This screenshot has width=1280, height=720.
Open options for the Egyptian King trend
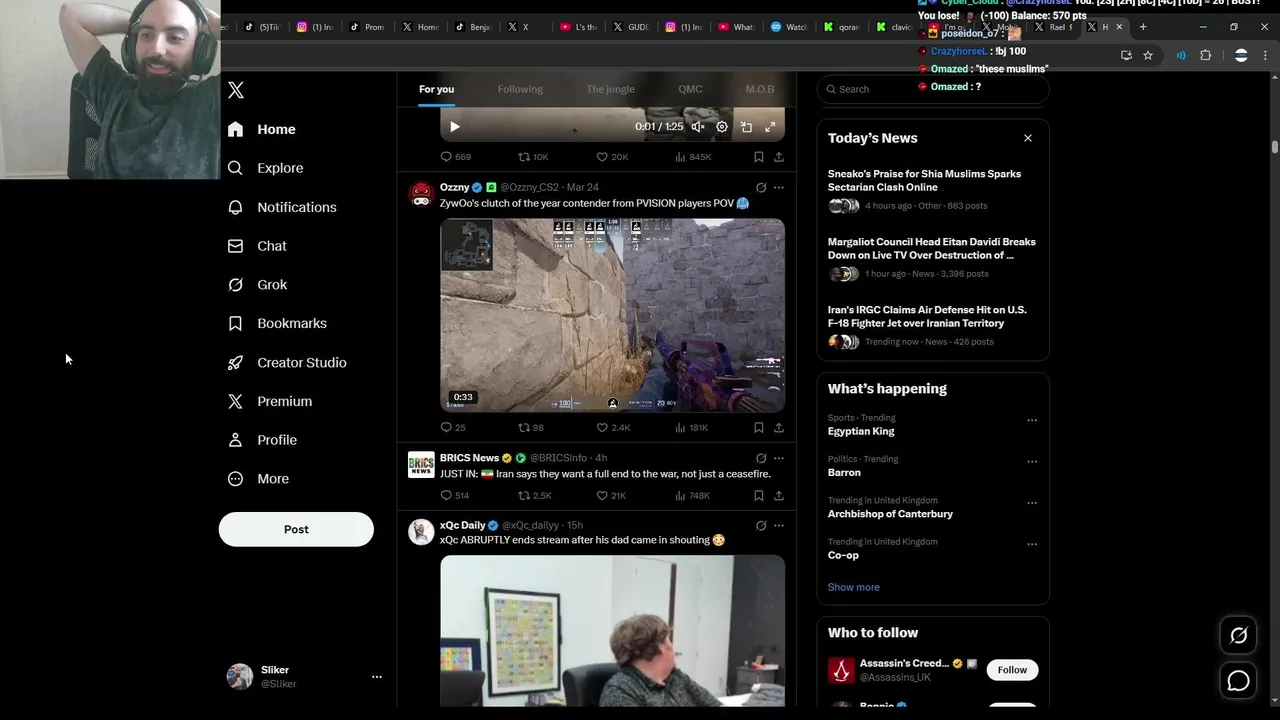click(1032, 420)
